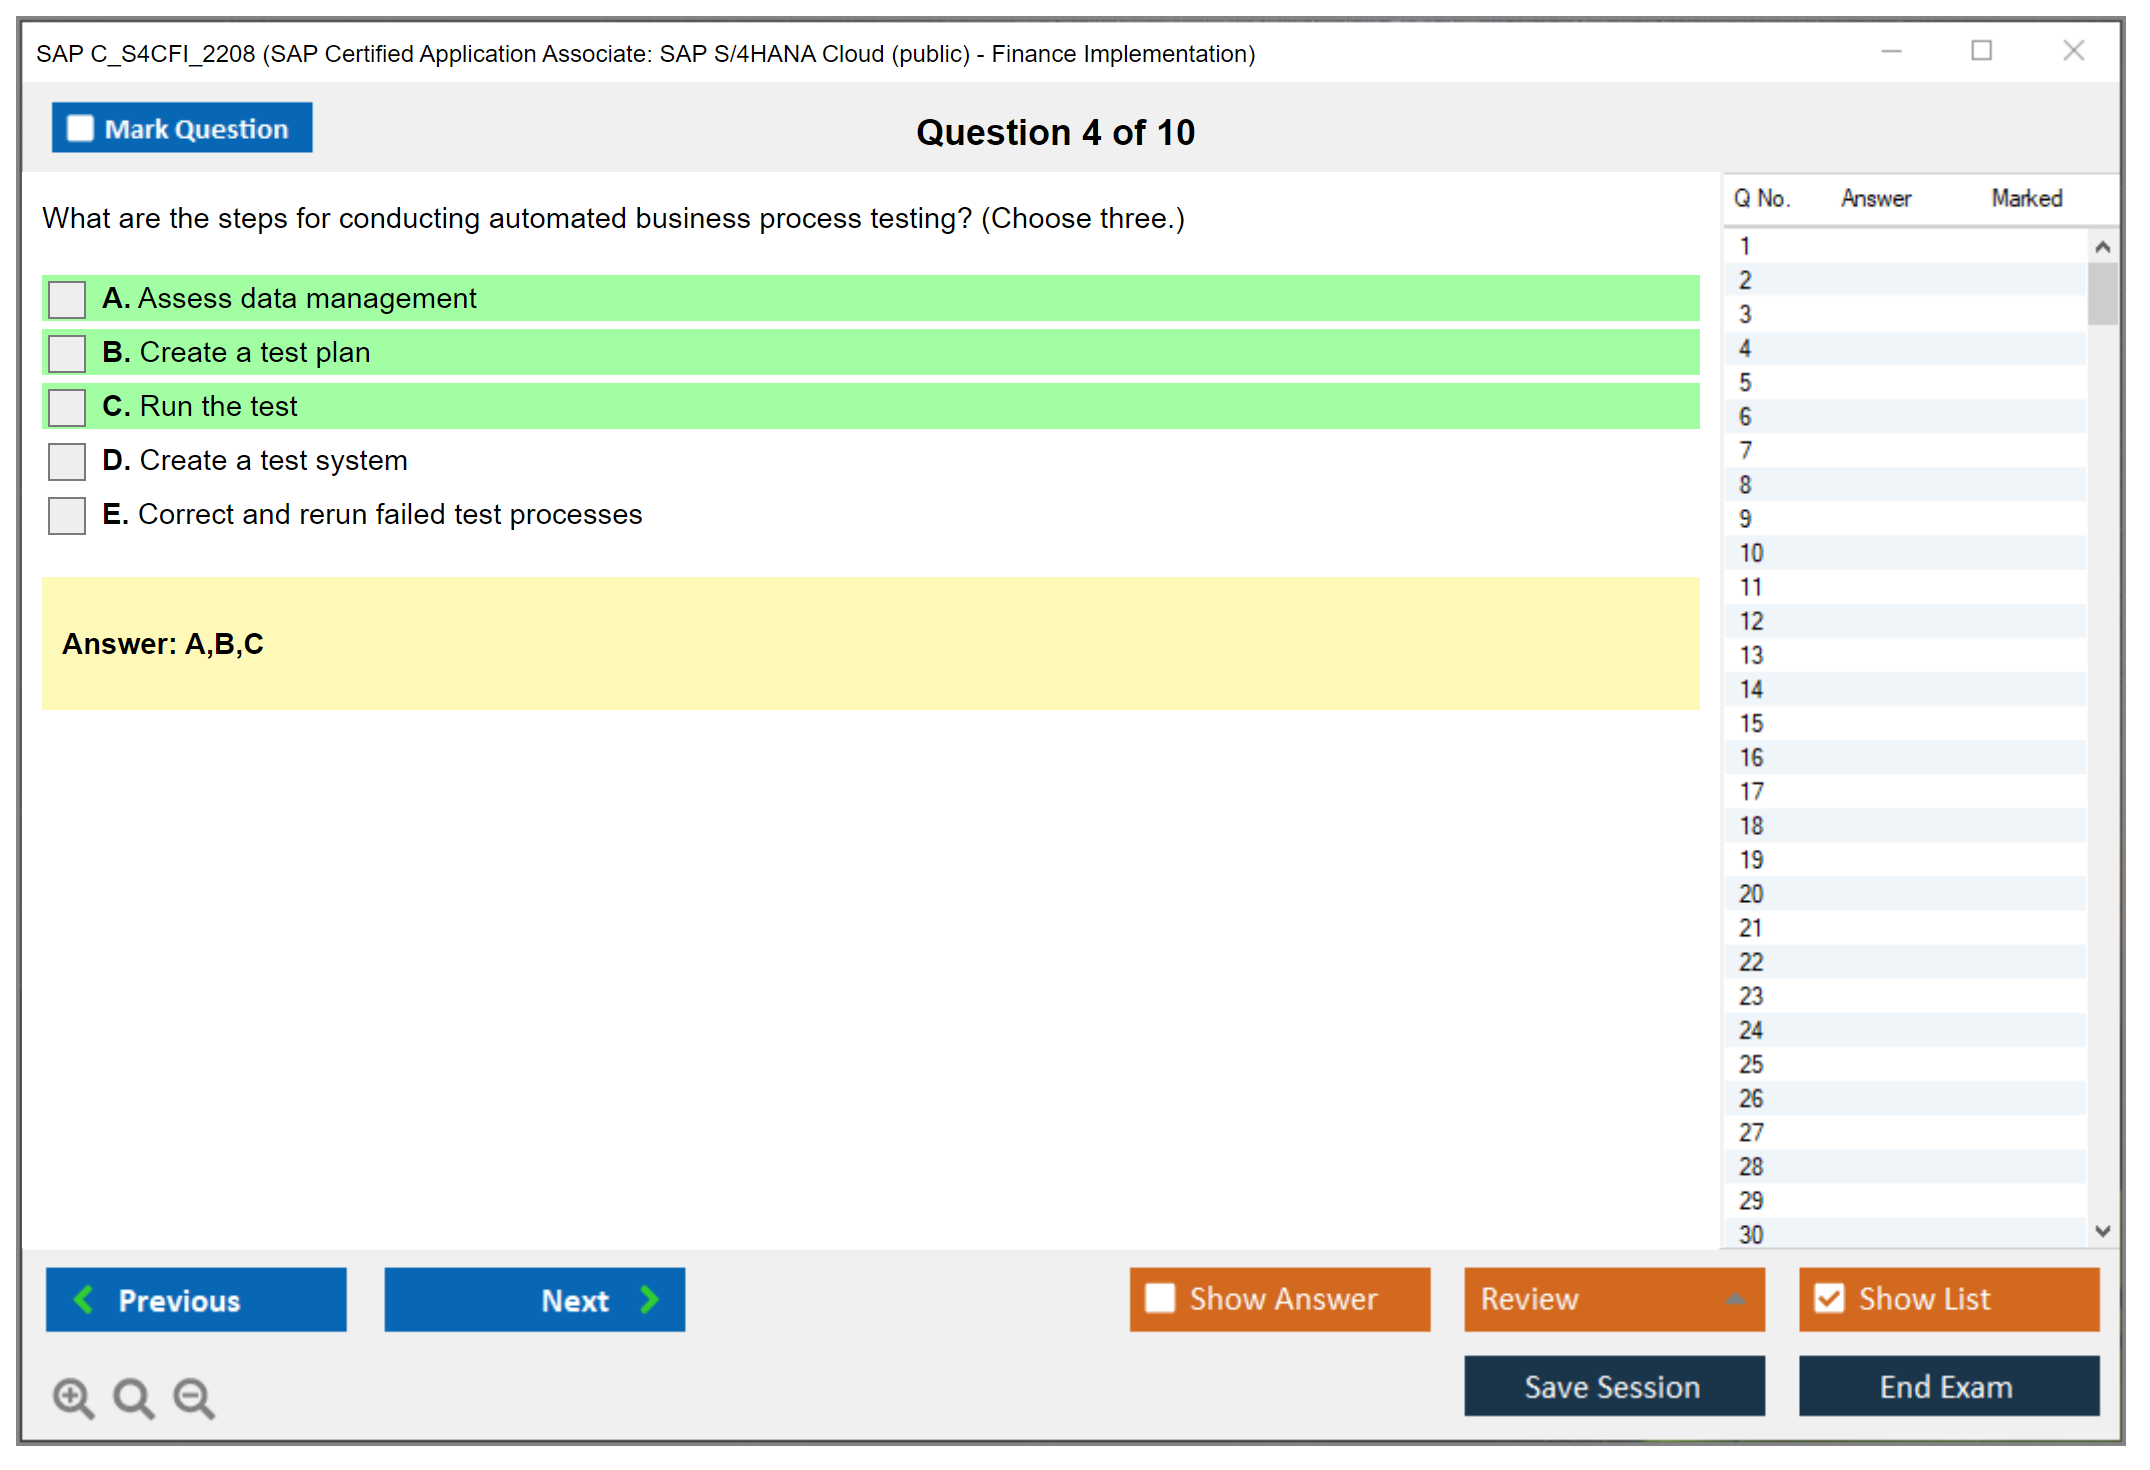This screenshot has width=2150, height=1470.
Task: Select option E Correct and rerun failed
Action: pyautogui.click(x=67, y=515)
